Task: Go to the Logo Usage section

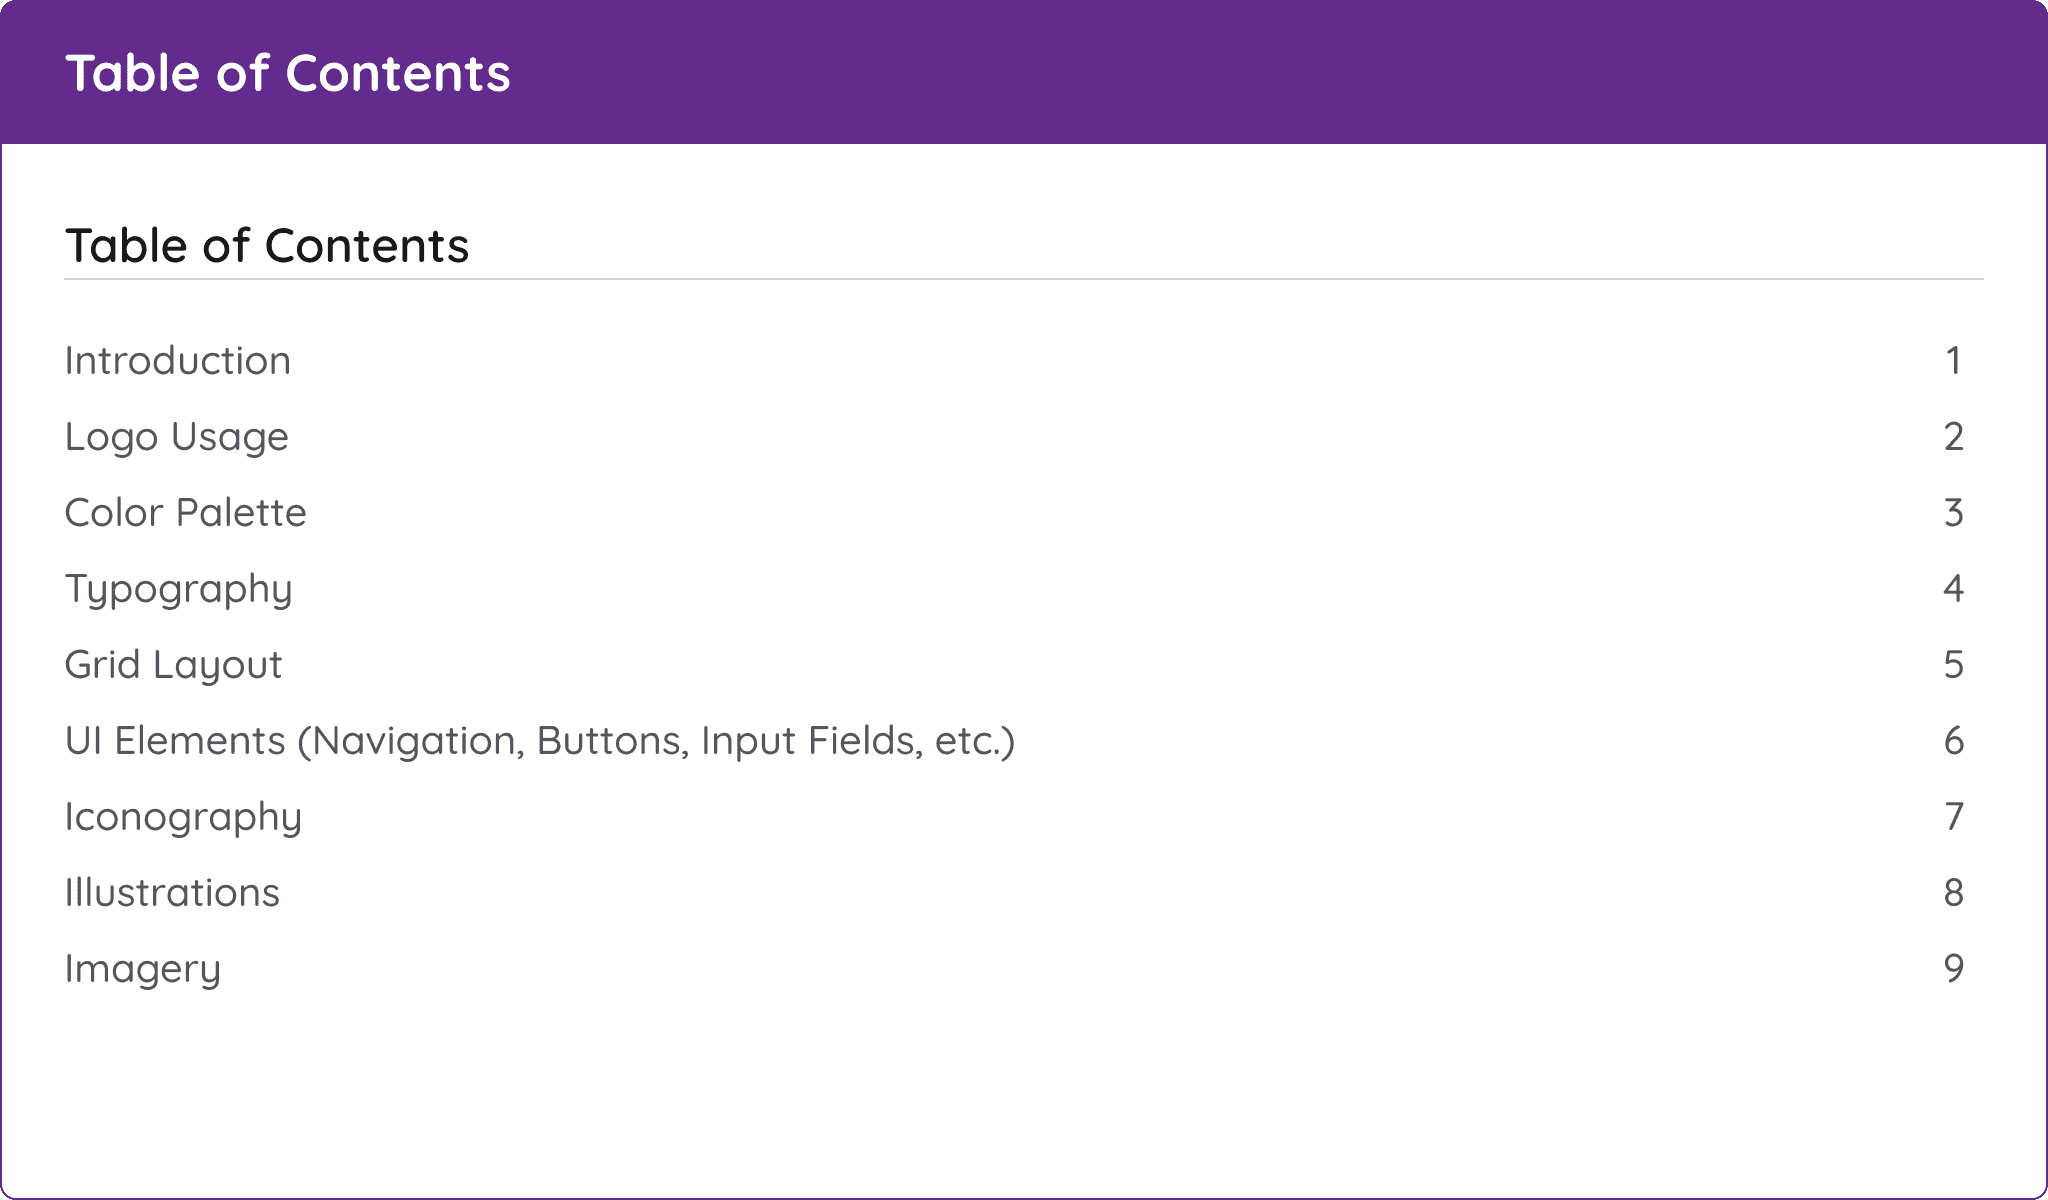Action: pos(177,437)
